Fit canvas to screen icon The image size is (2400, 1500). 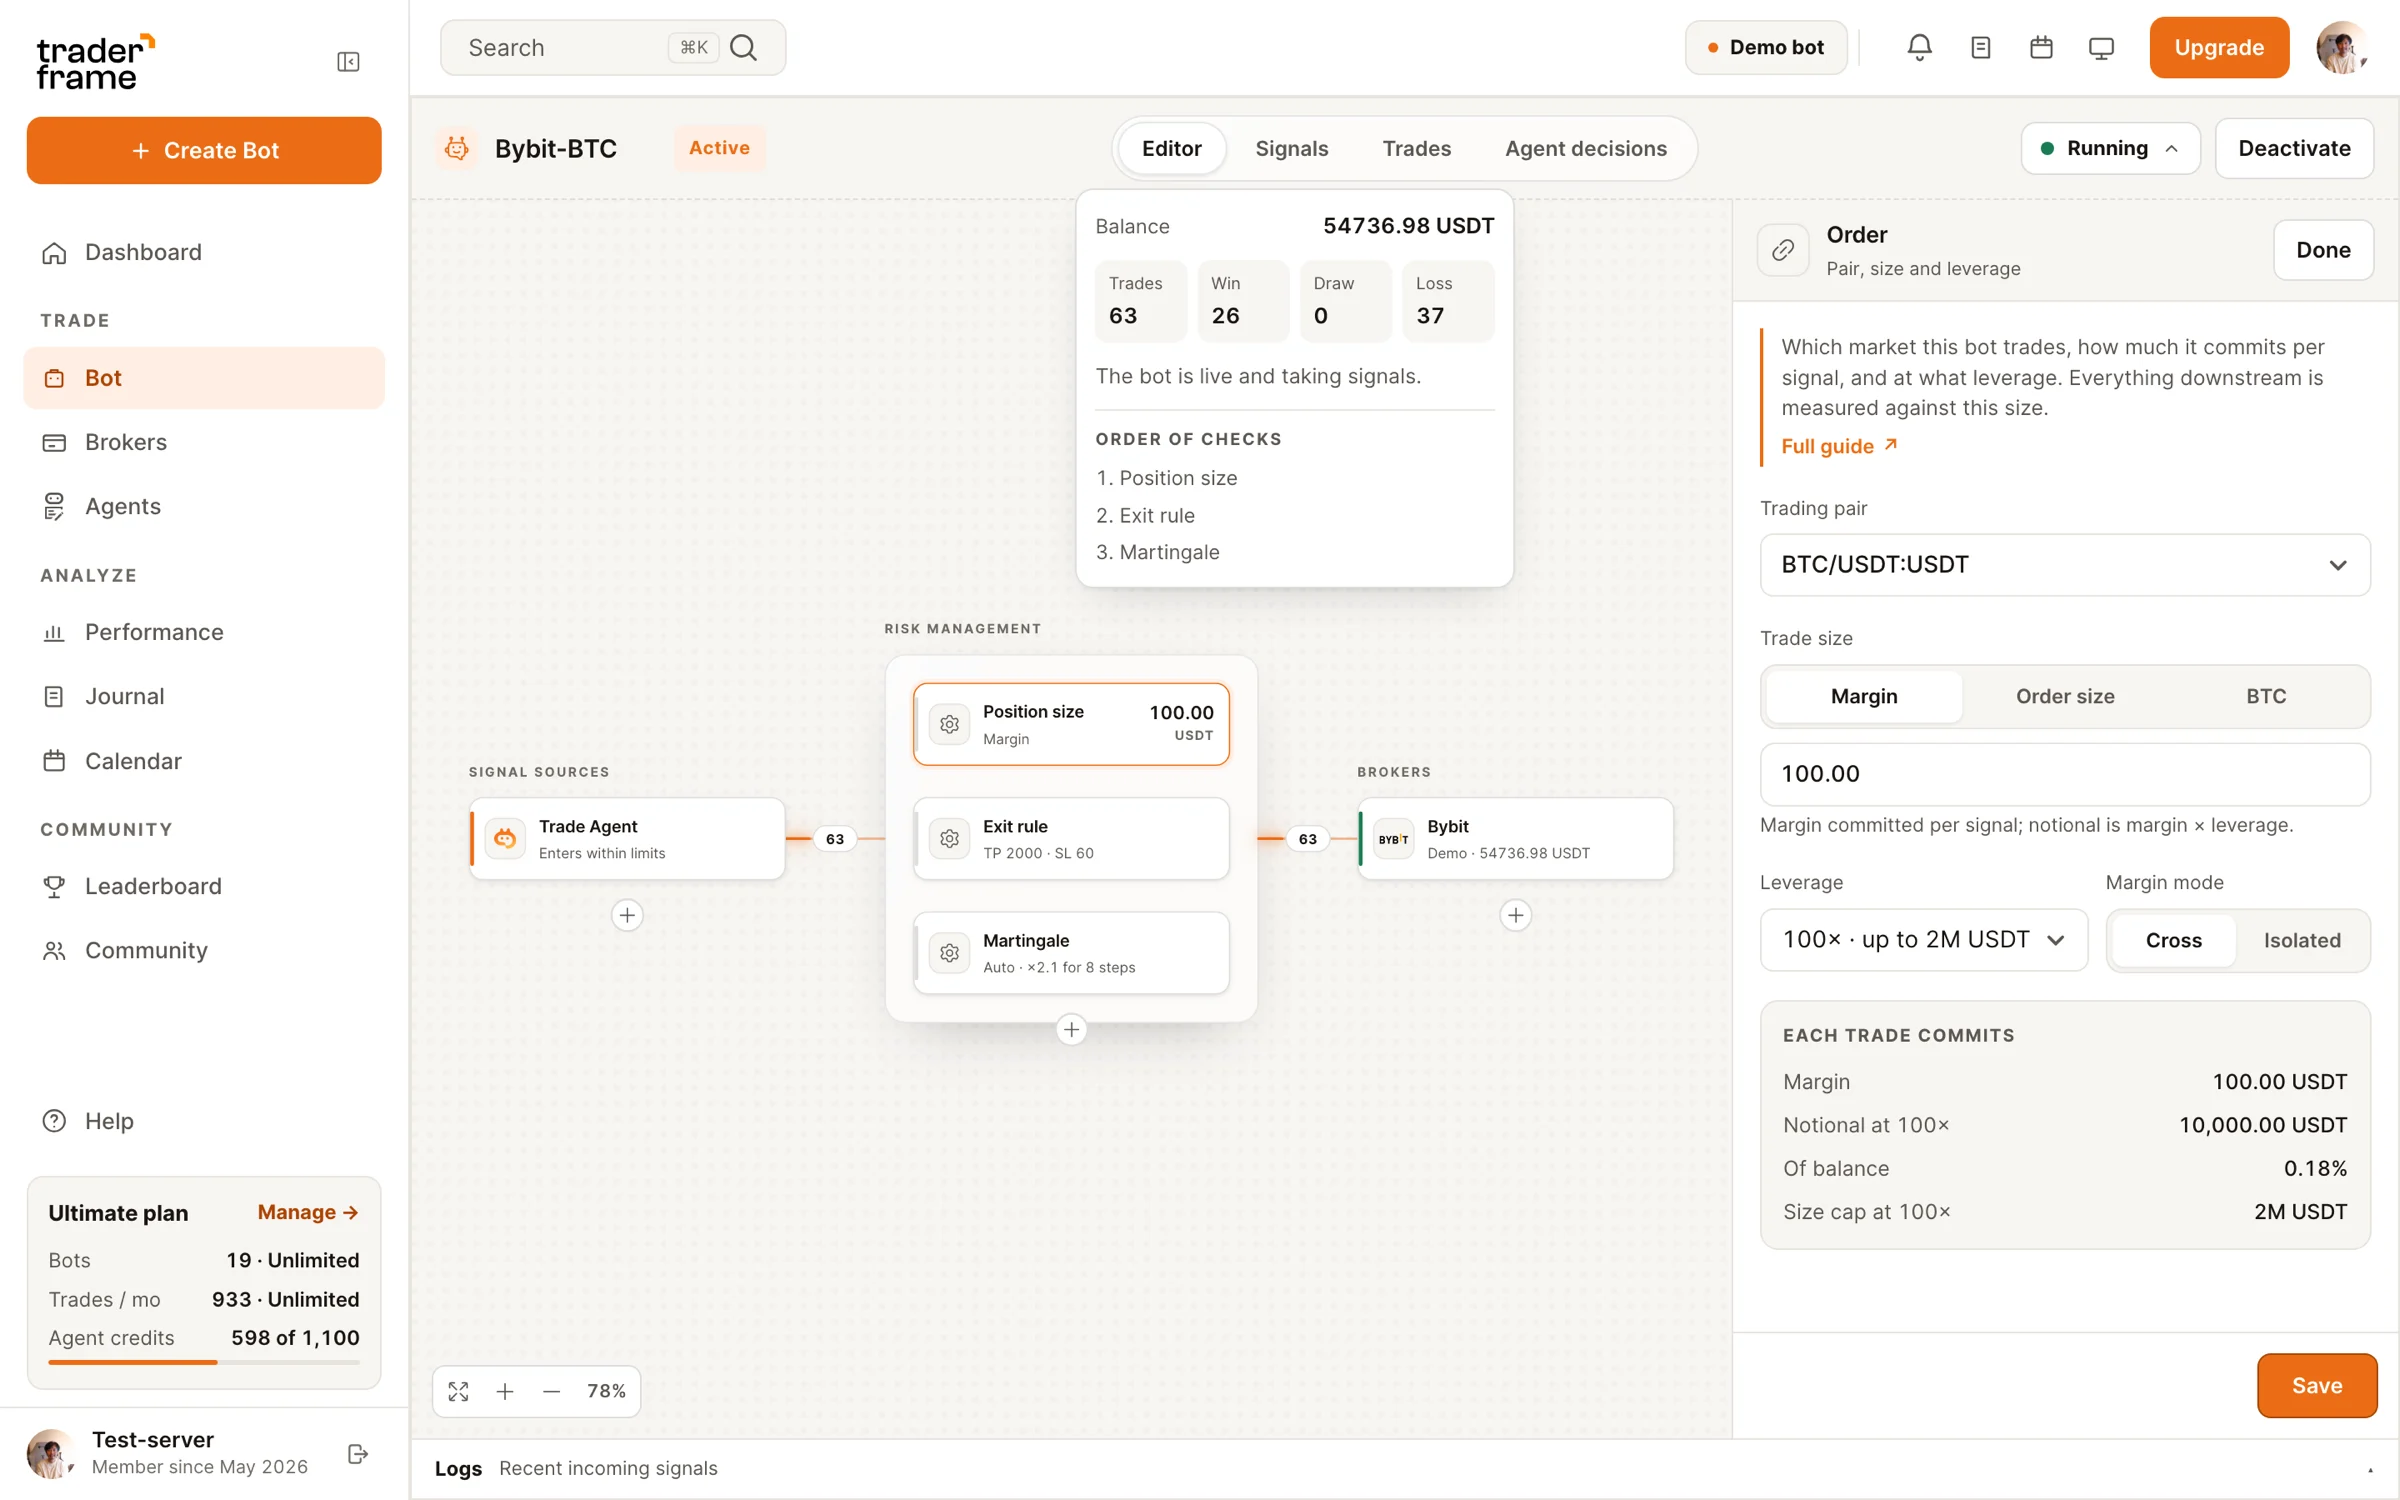(459, 1391)
